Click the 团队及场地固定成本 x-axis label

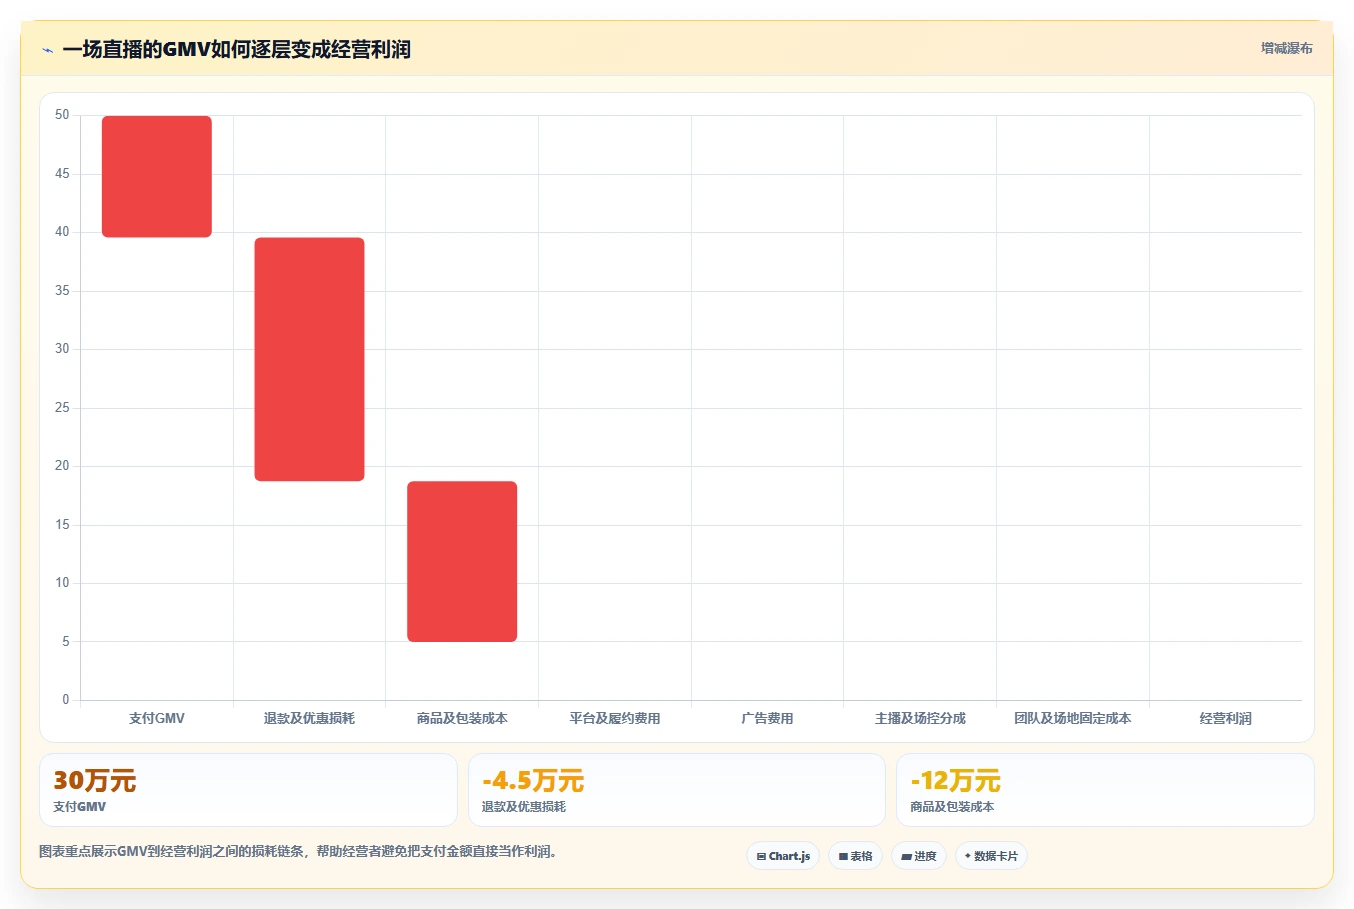(x=1073, y=718)
